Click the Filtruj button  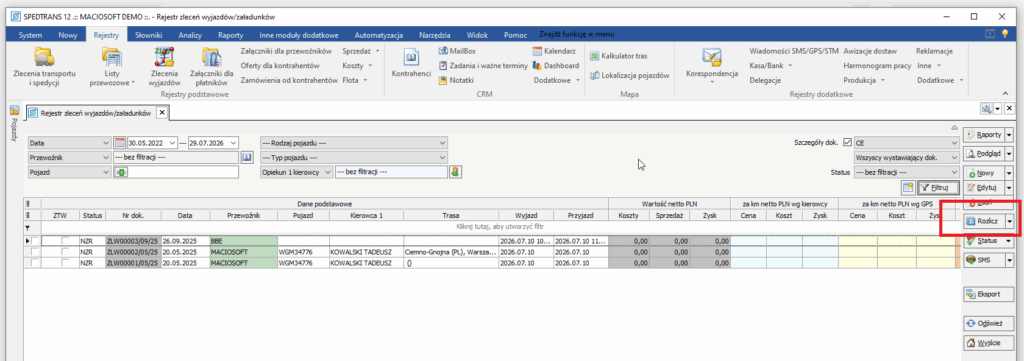[937, 187]
